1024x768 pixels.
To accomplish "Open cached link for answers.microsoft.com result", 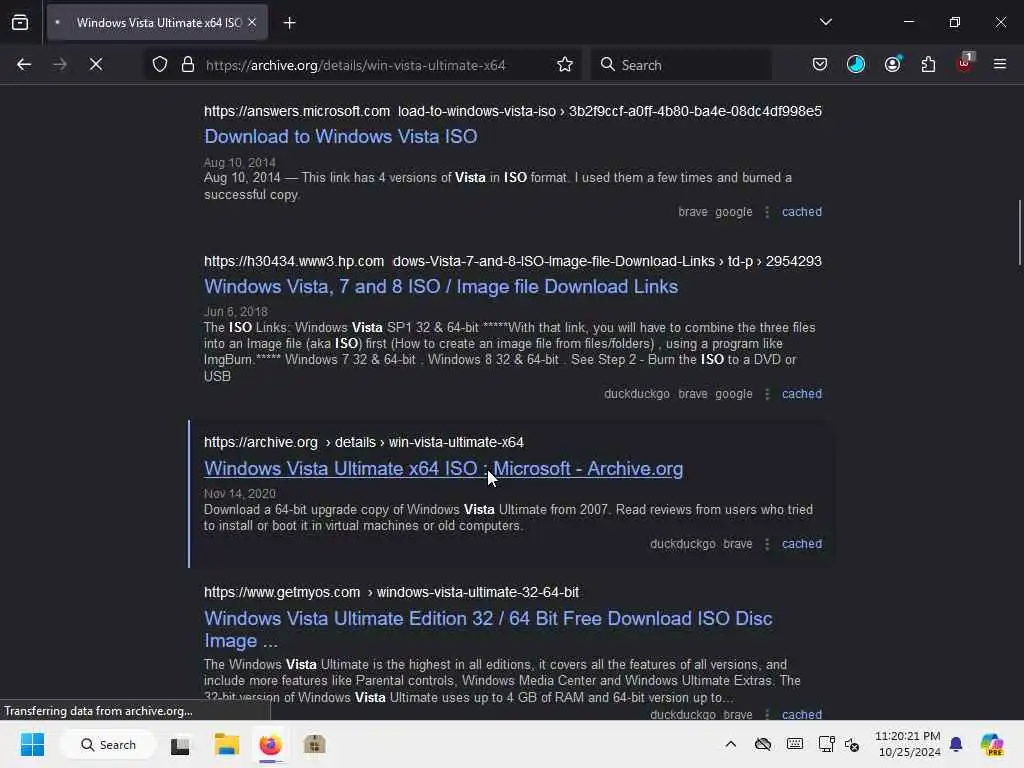I will tap(801, 212).
